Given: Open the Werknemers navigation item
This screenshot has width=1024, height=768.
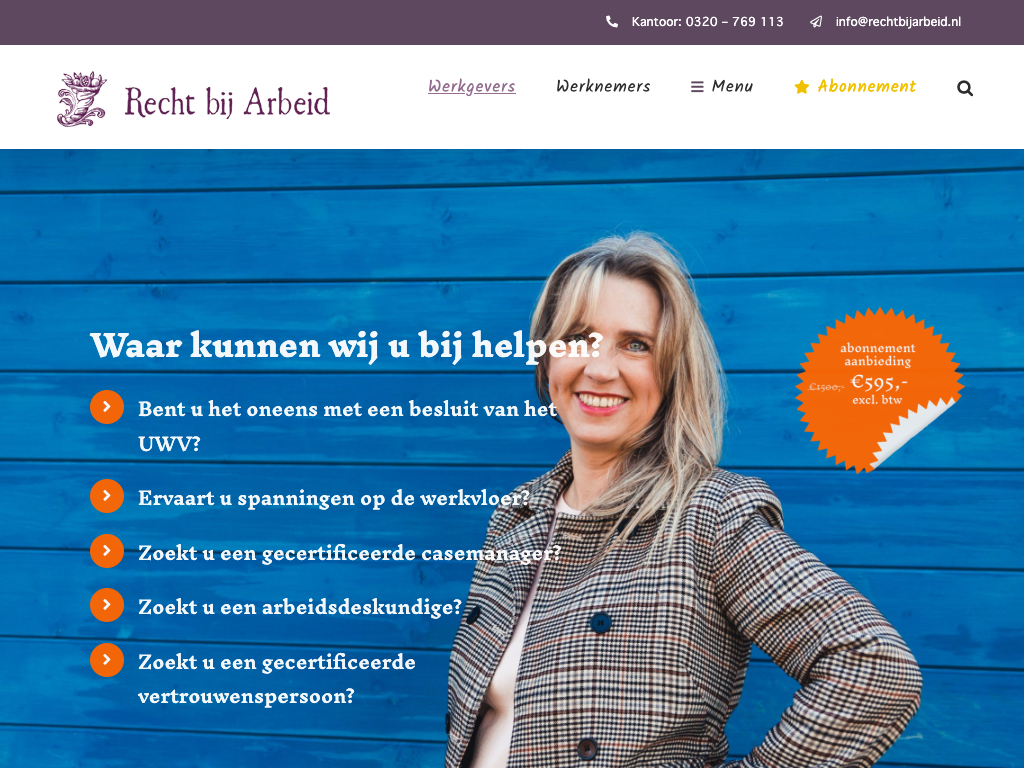Looking at the screenshot, I should pos(603,86).
